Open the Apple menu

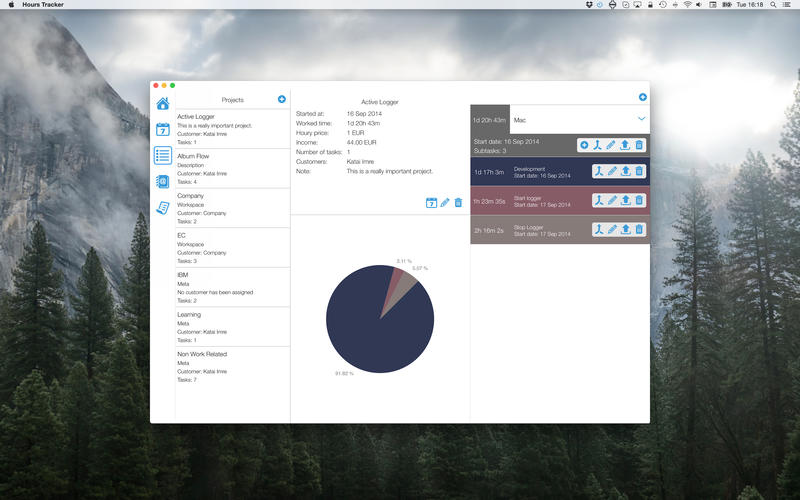[12, 5]
